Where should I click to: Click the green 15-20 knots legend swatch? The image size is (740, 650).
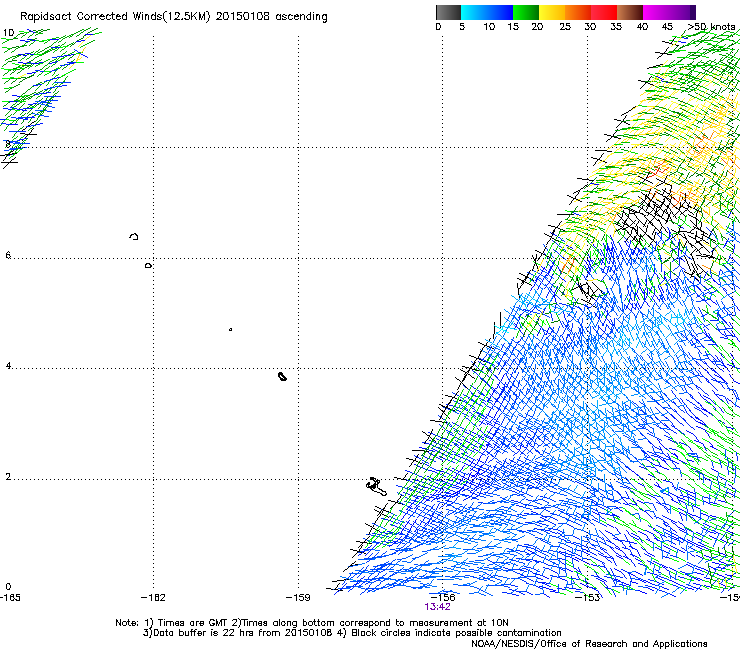[x=526, y=12]
